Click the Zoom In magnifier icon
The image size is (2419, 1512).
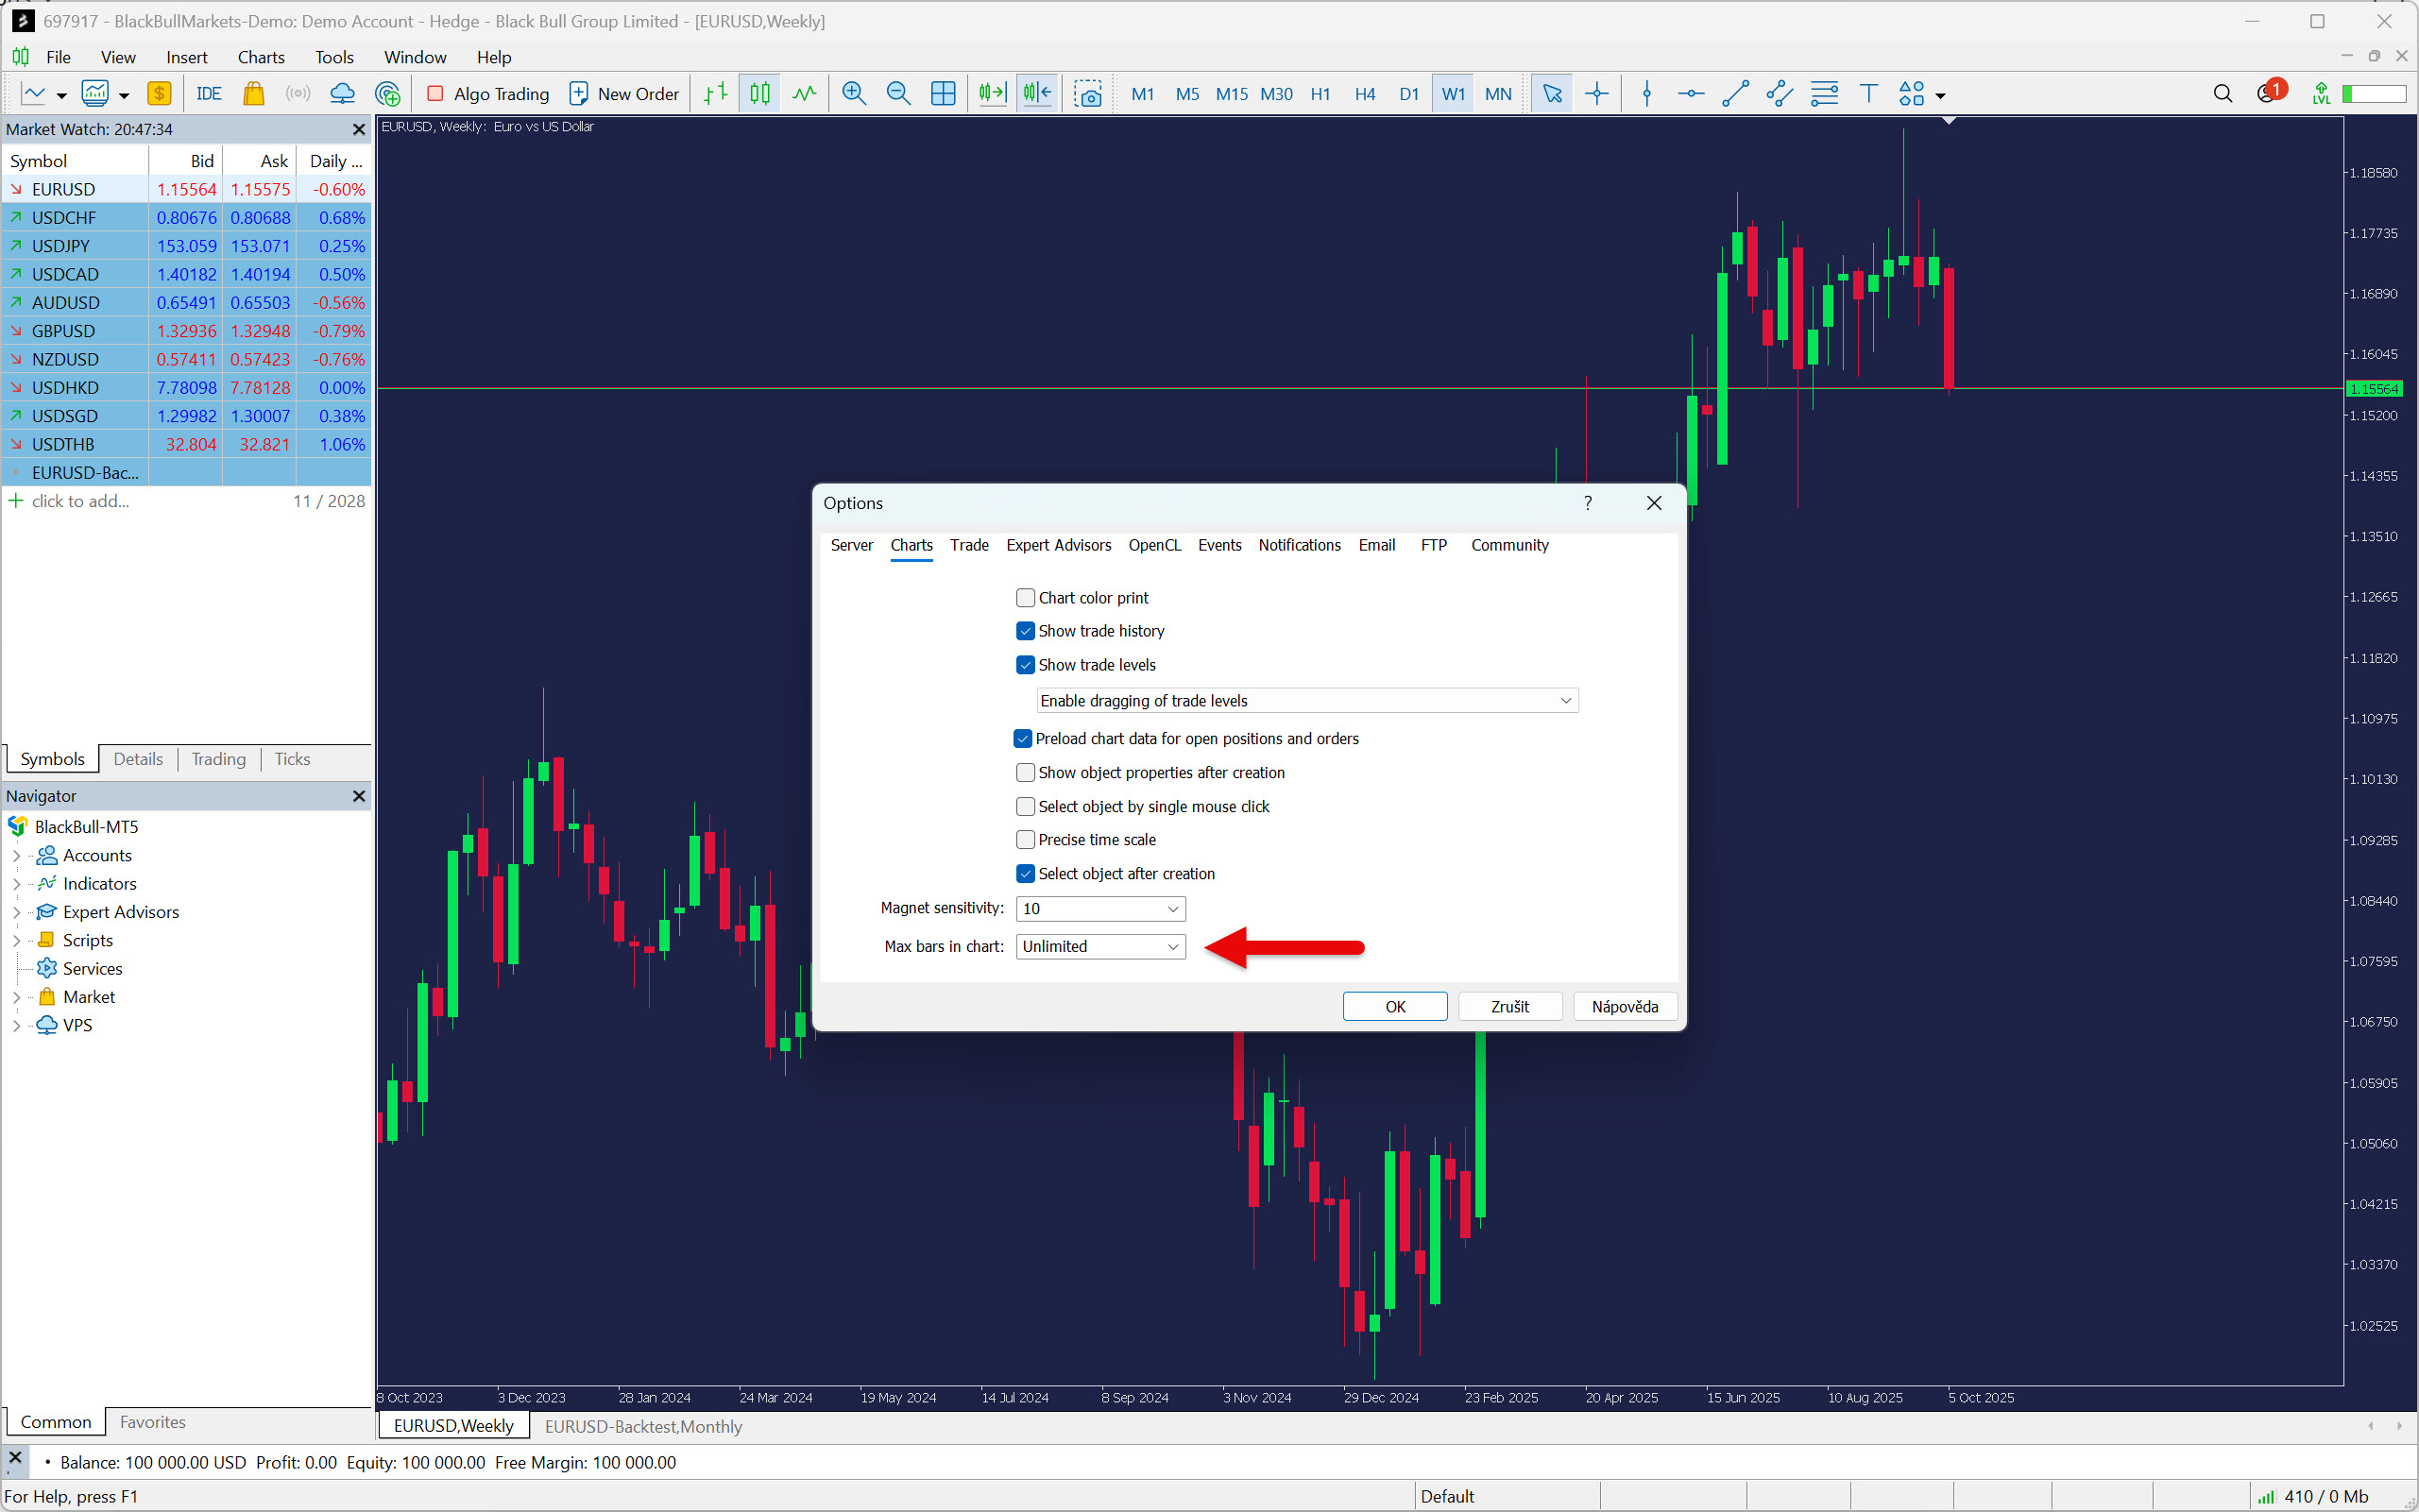[x=853, y=94]
